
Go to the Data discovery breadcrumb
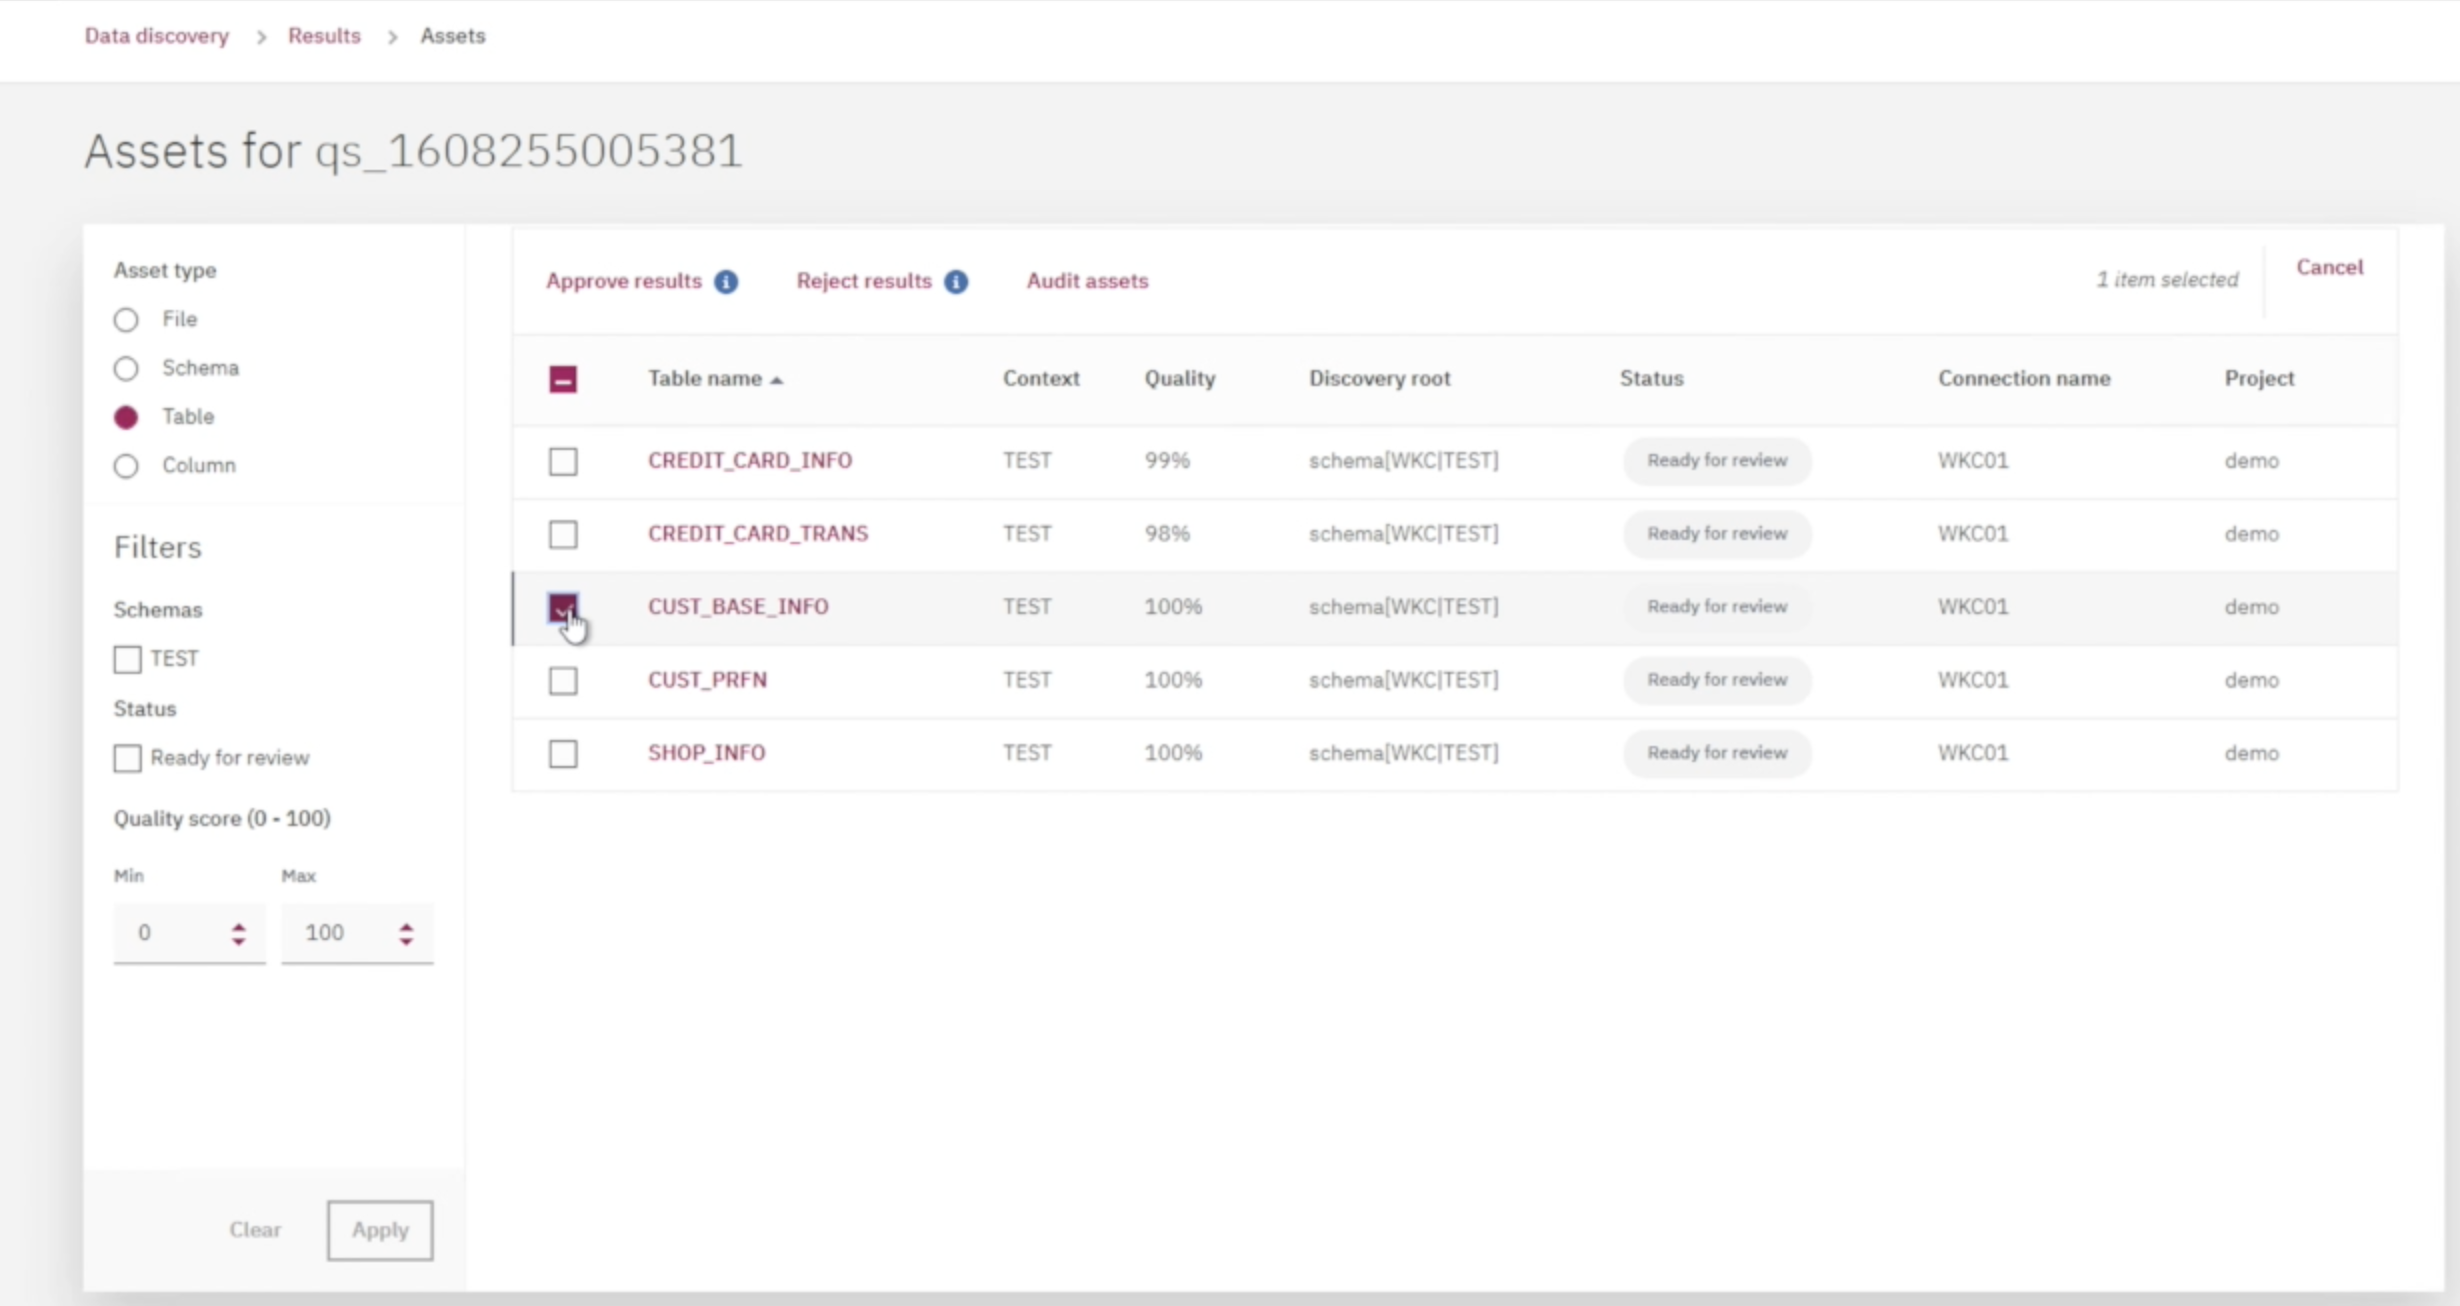(157, 36)
